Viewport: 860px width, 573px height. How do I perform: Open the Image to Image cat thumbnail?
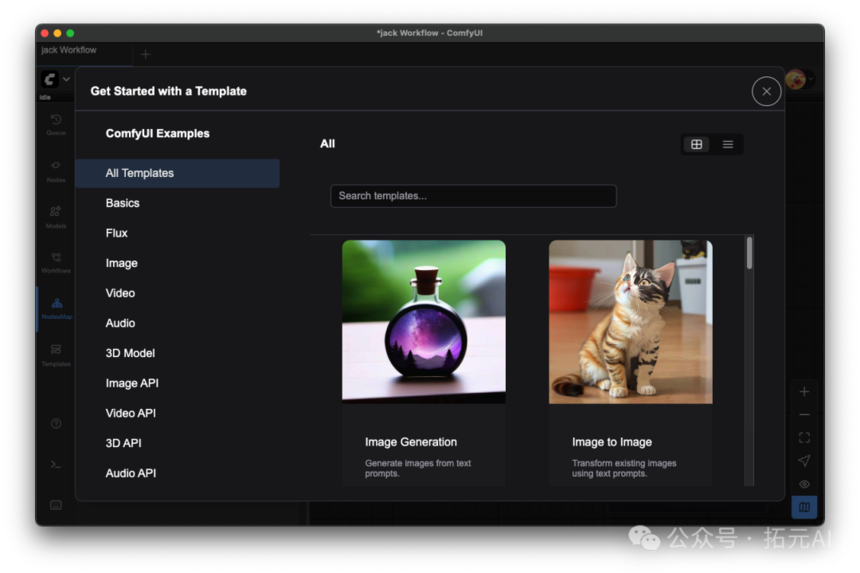point(631,322)
